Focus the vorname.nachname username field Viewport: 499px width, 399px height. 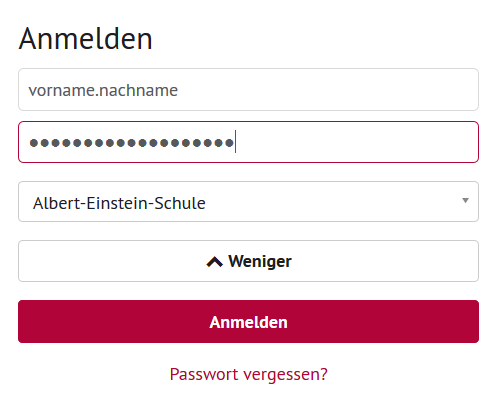[x=248, y=89]
